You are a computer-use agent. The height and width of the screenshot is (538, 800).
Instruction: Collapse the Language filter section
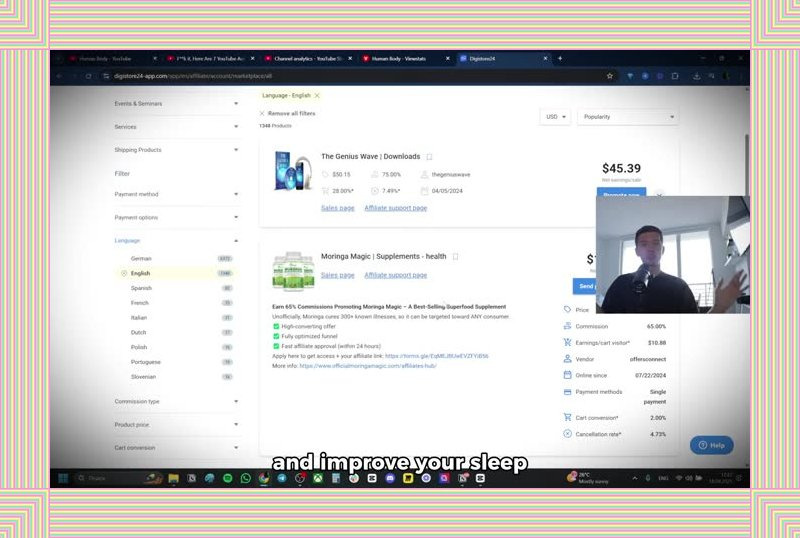point(176,240)
